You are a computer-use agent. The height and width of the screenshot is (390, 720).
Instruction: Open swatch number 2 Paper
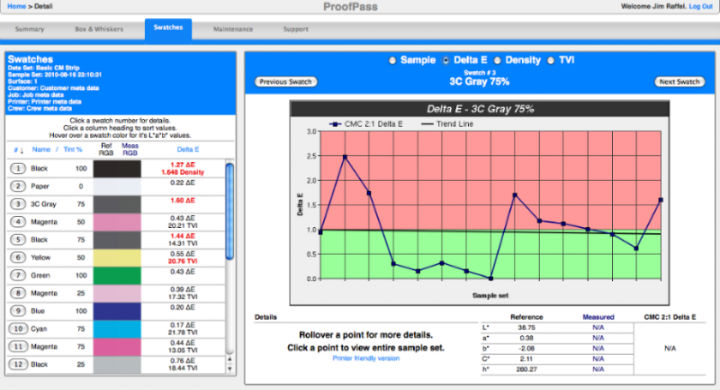[x=18, y=186]
